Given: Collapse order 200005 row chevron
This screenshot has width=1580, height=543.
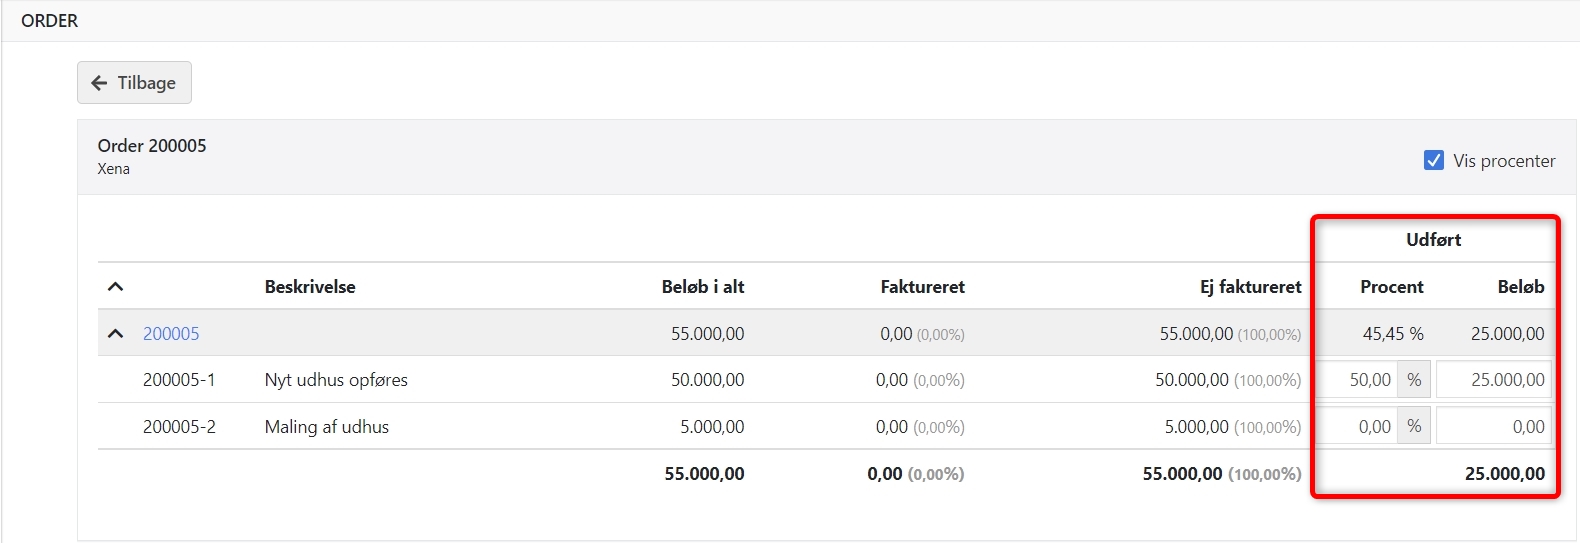Looking at the screenshot, I should click(x=116, y=334).
